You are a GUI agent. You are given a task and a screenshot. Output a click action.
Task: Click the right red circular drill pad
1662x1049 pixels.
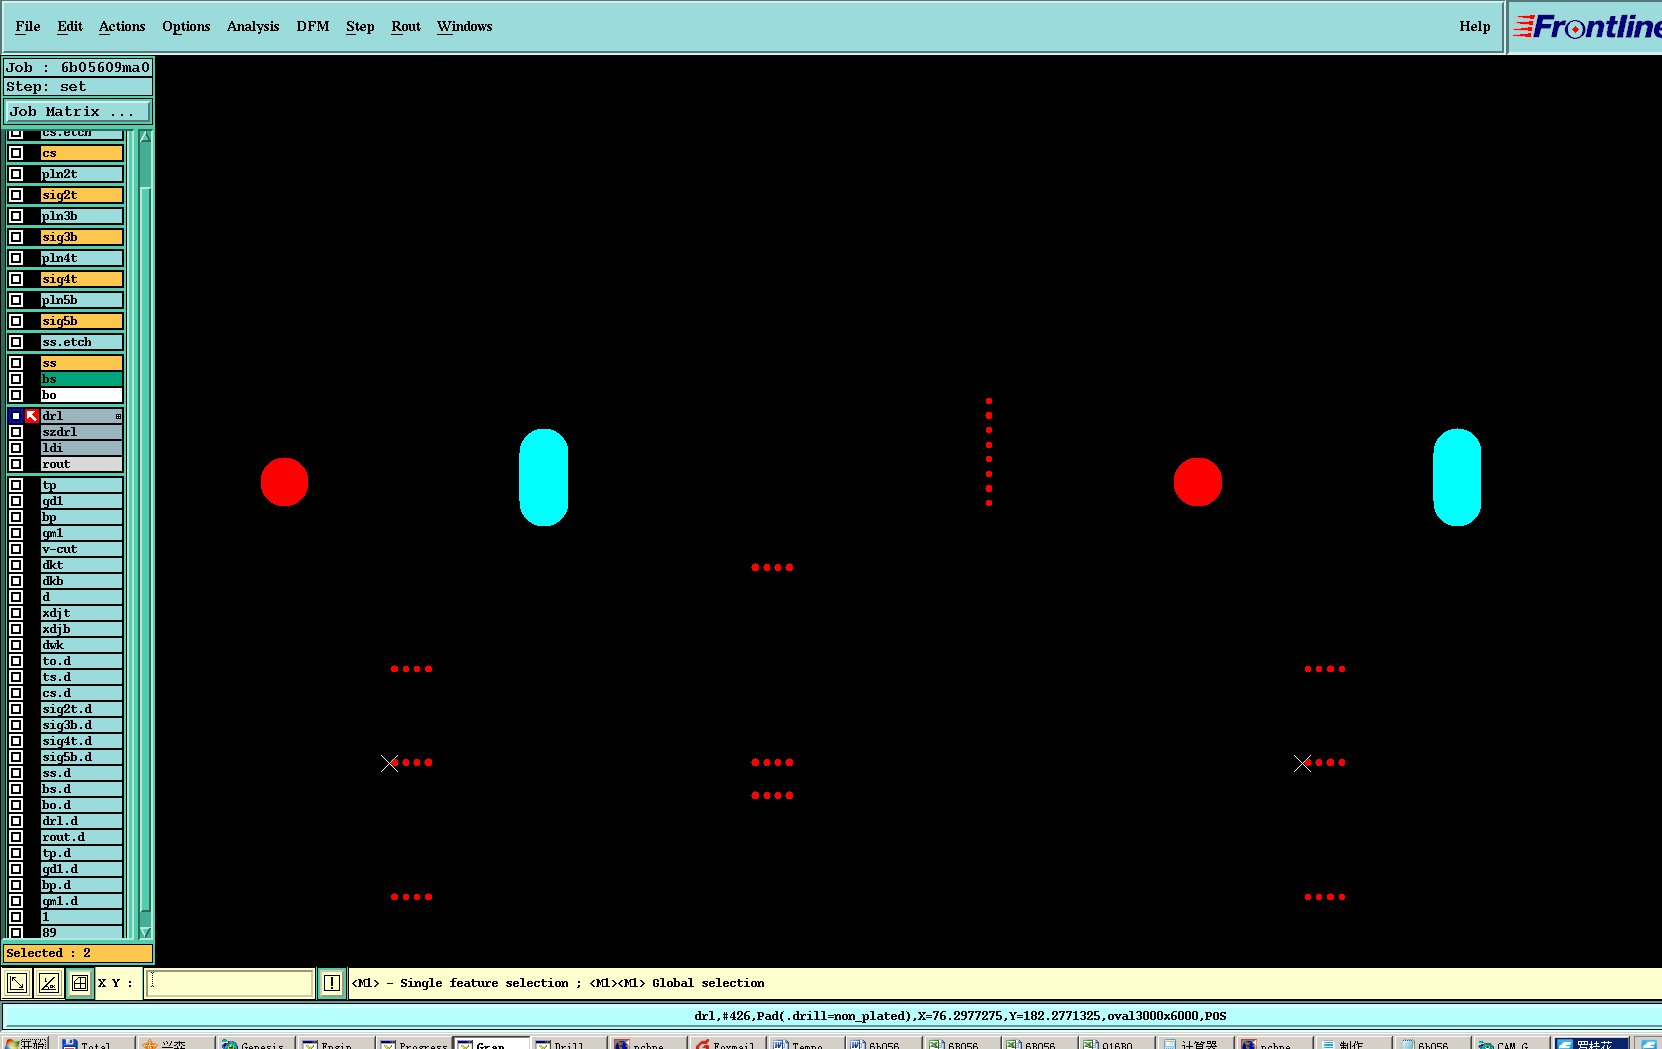(x=1197, y=482)
